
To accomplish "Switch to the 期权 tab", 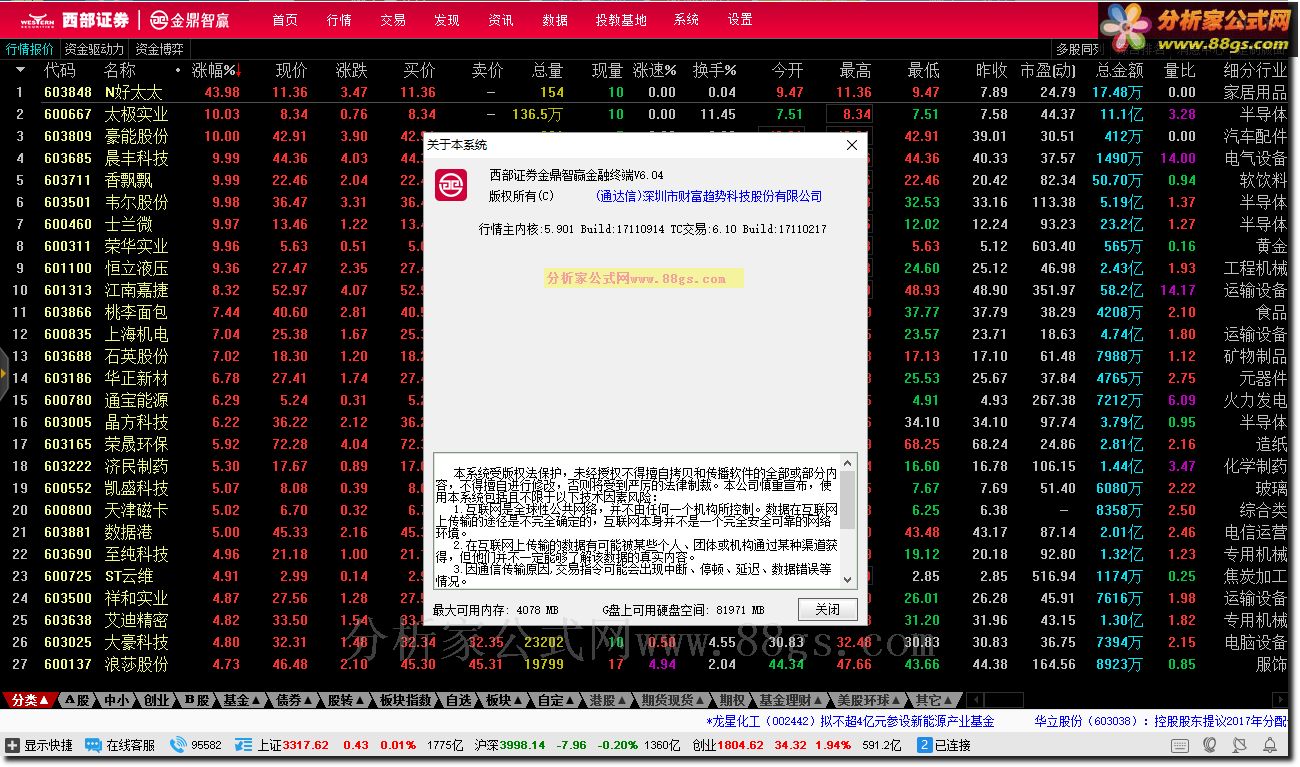I will (732, 700).
